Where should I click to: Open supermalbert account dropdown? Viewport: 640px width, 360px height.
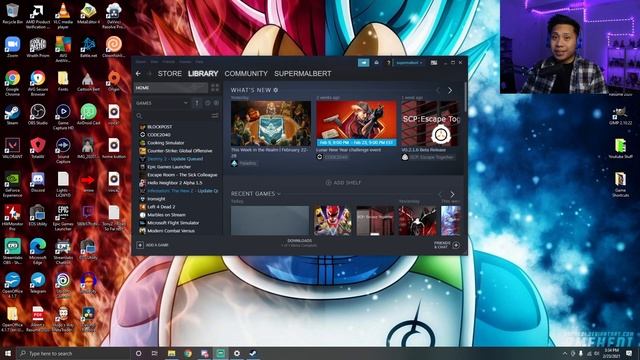409,62
